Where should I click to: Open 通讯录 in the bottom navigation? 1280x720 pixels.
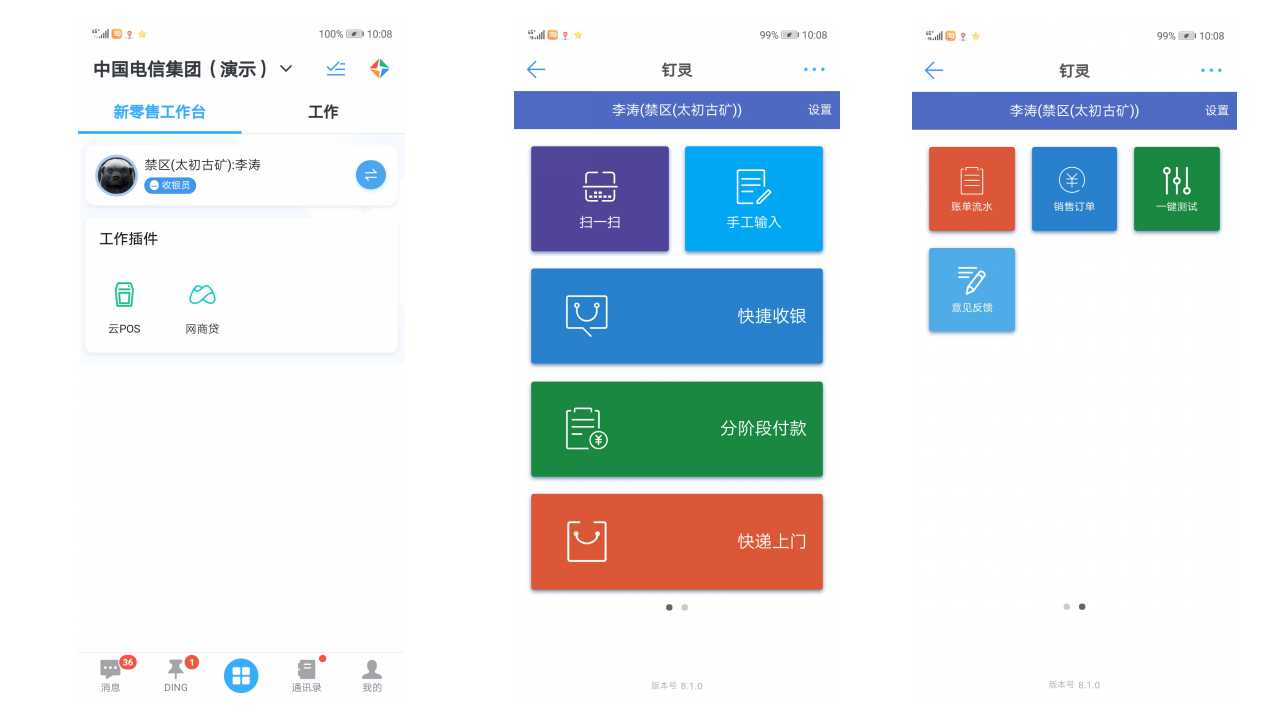click(x=307, y=676)
